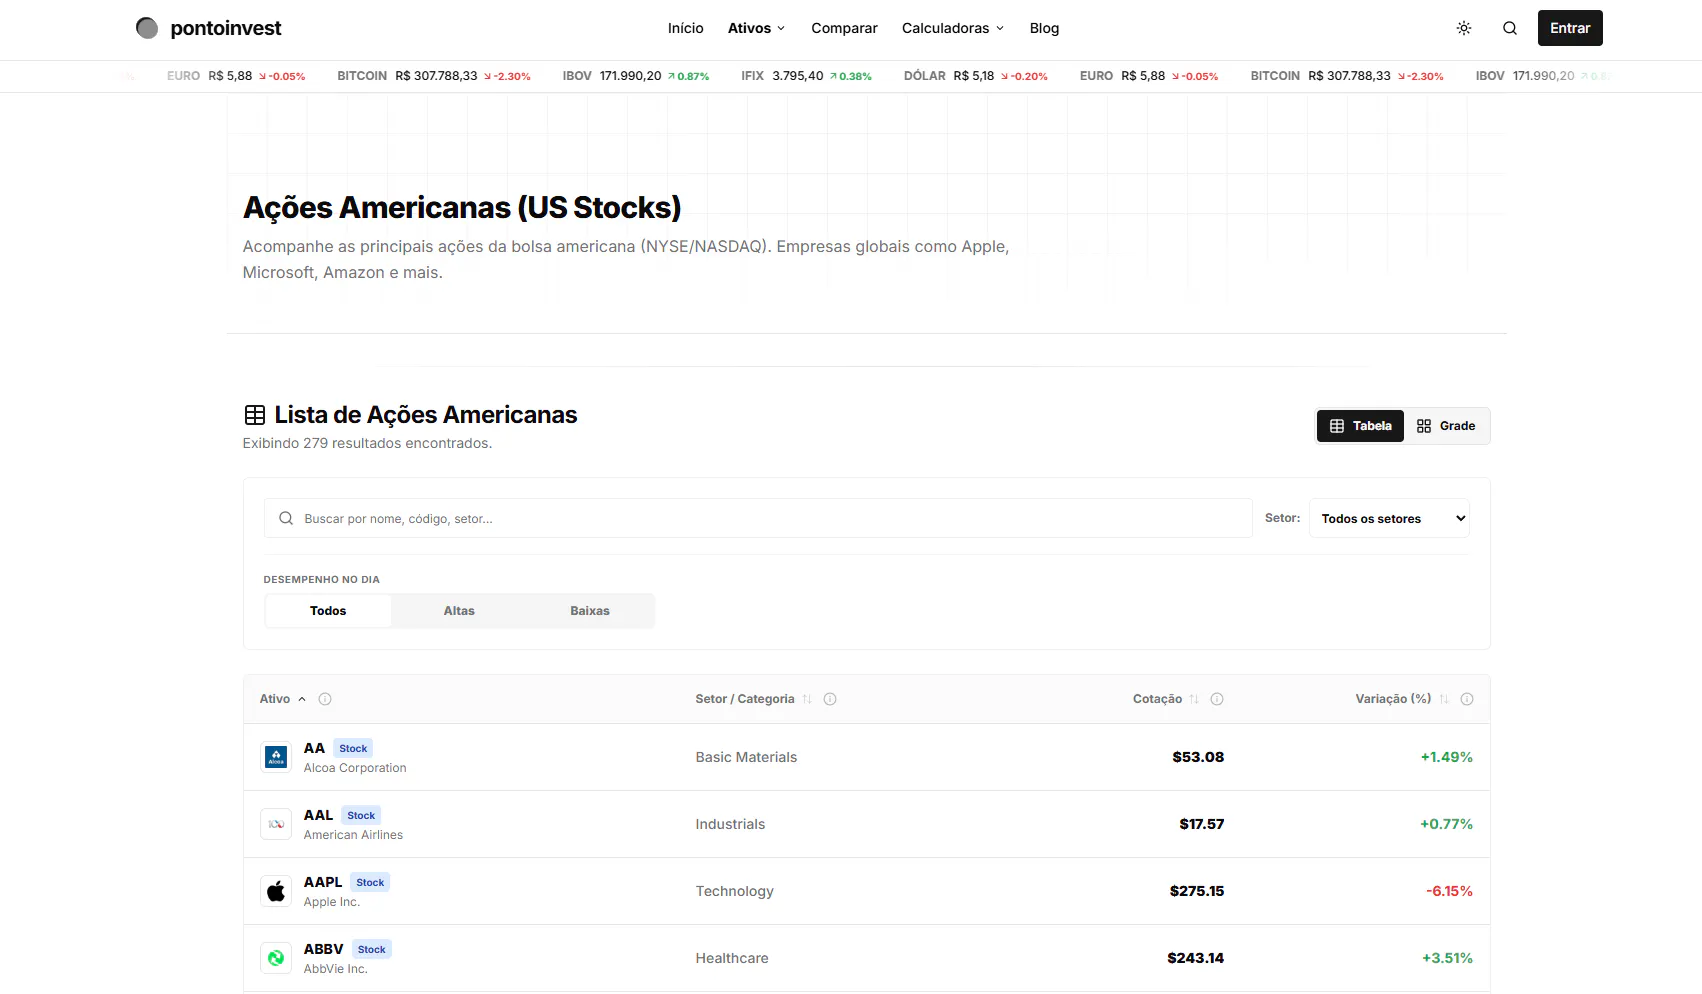The image size is (1702, 994).
Task: Toggle the light/dark theme sun icon
Action: click(x=1464, y=28)
